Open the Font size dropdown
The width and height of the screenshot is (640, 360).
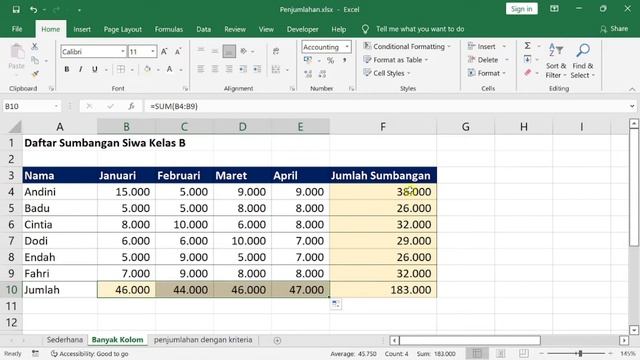153,51
